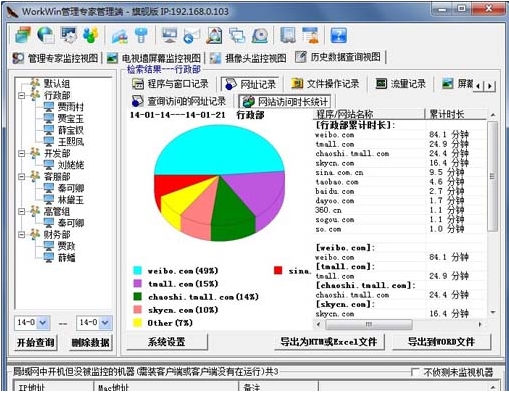Switch to 摄像头监控视图 tab
The width and height of the screenshot is (509, 393).
[x=248, y=58]
